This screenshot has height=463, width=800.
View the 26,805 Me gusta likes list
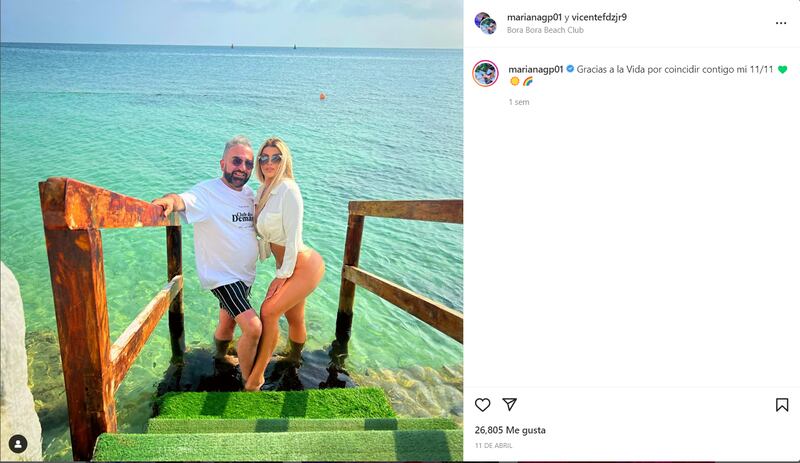pos(510,430)
